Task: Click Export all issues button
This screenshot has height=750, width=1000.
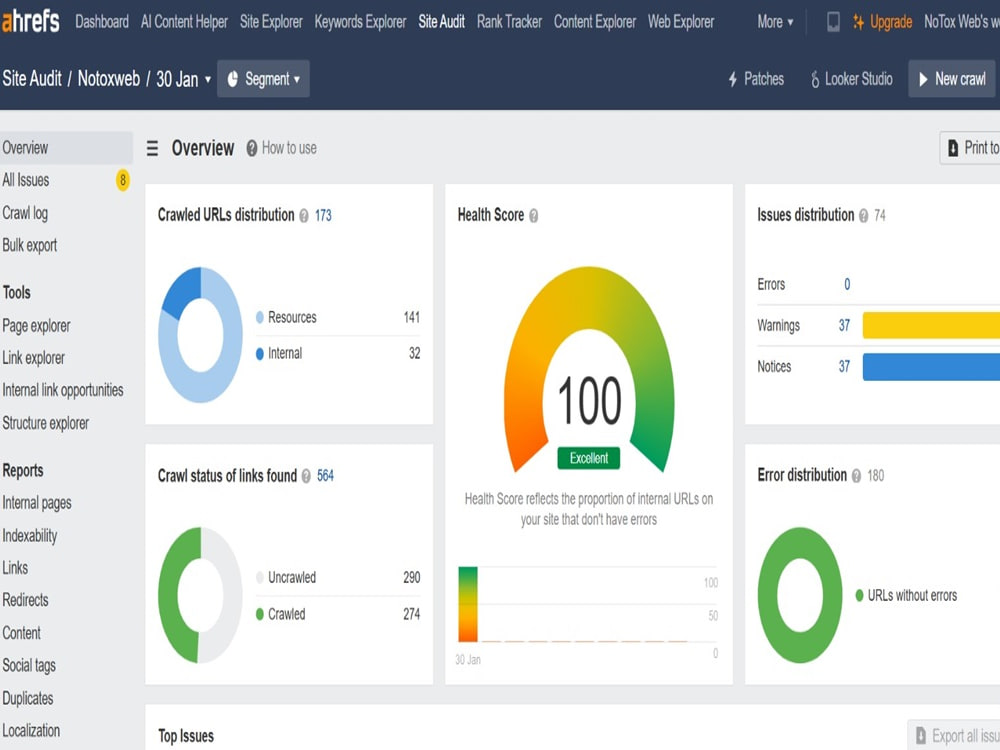Action: click(x=954, y=735)
